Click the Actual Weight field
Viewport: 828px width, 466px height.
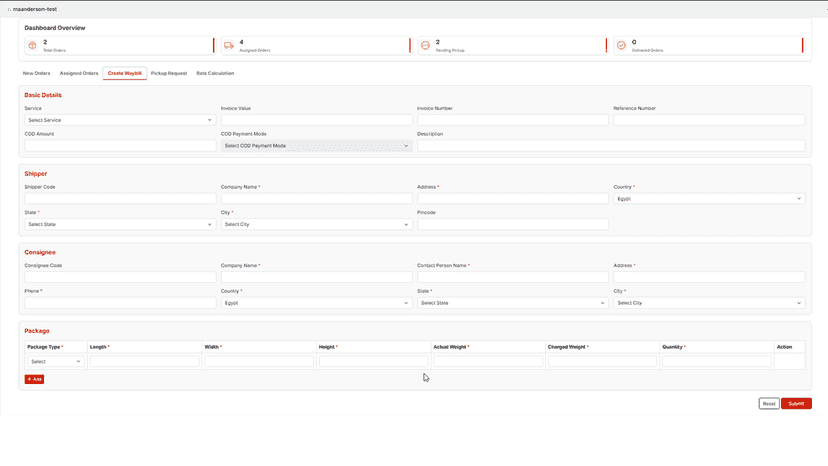[x=488, y=362]
